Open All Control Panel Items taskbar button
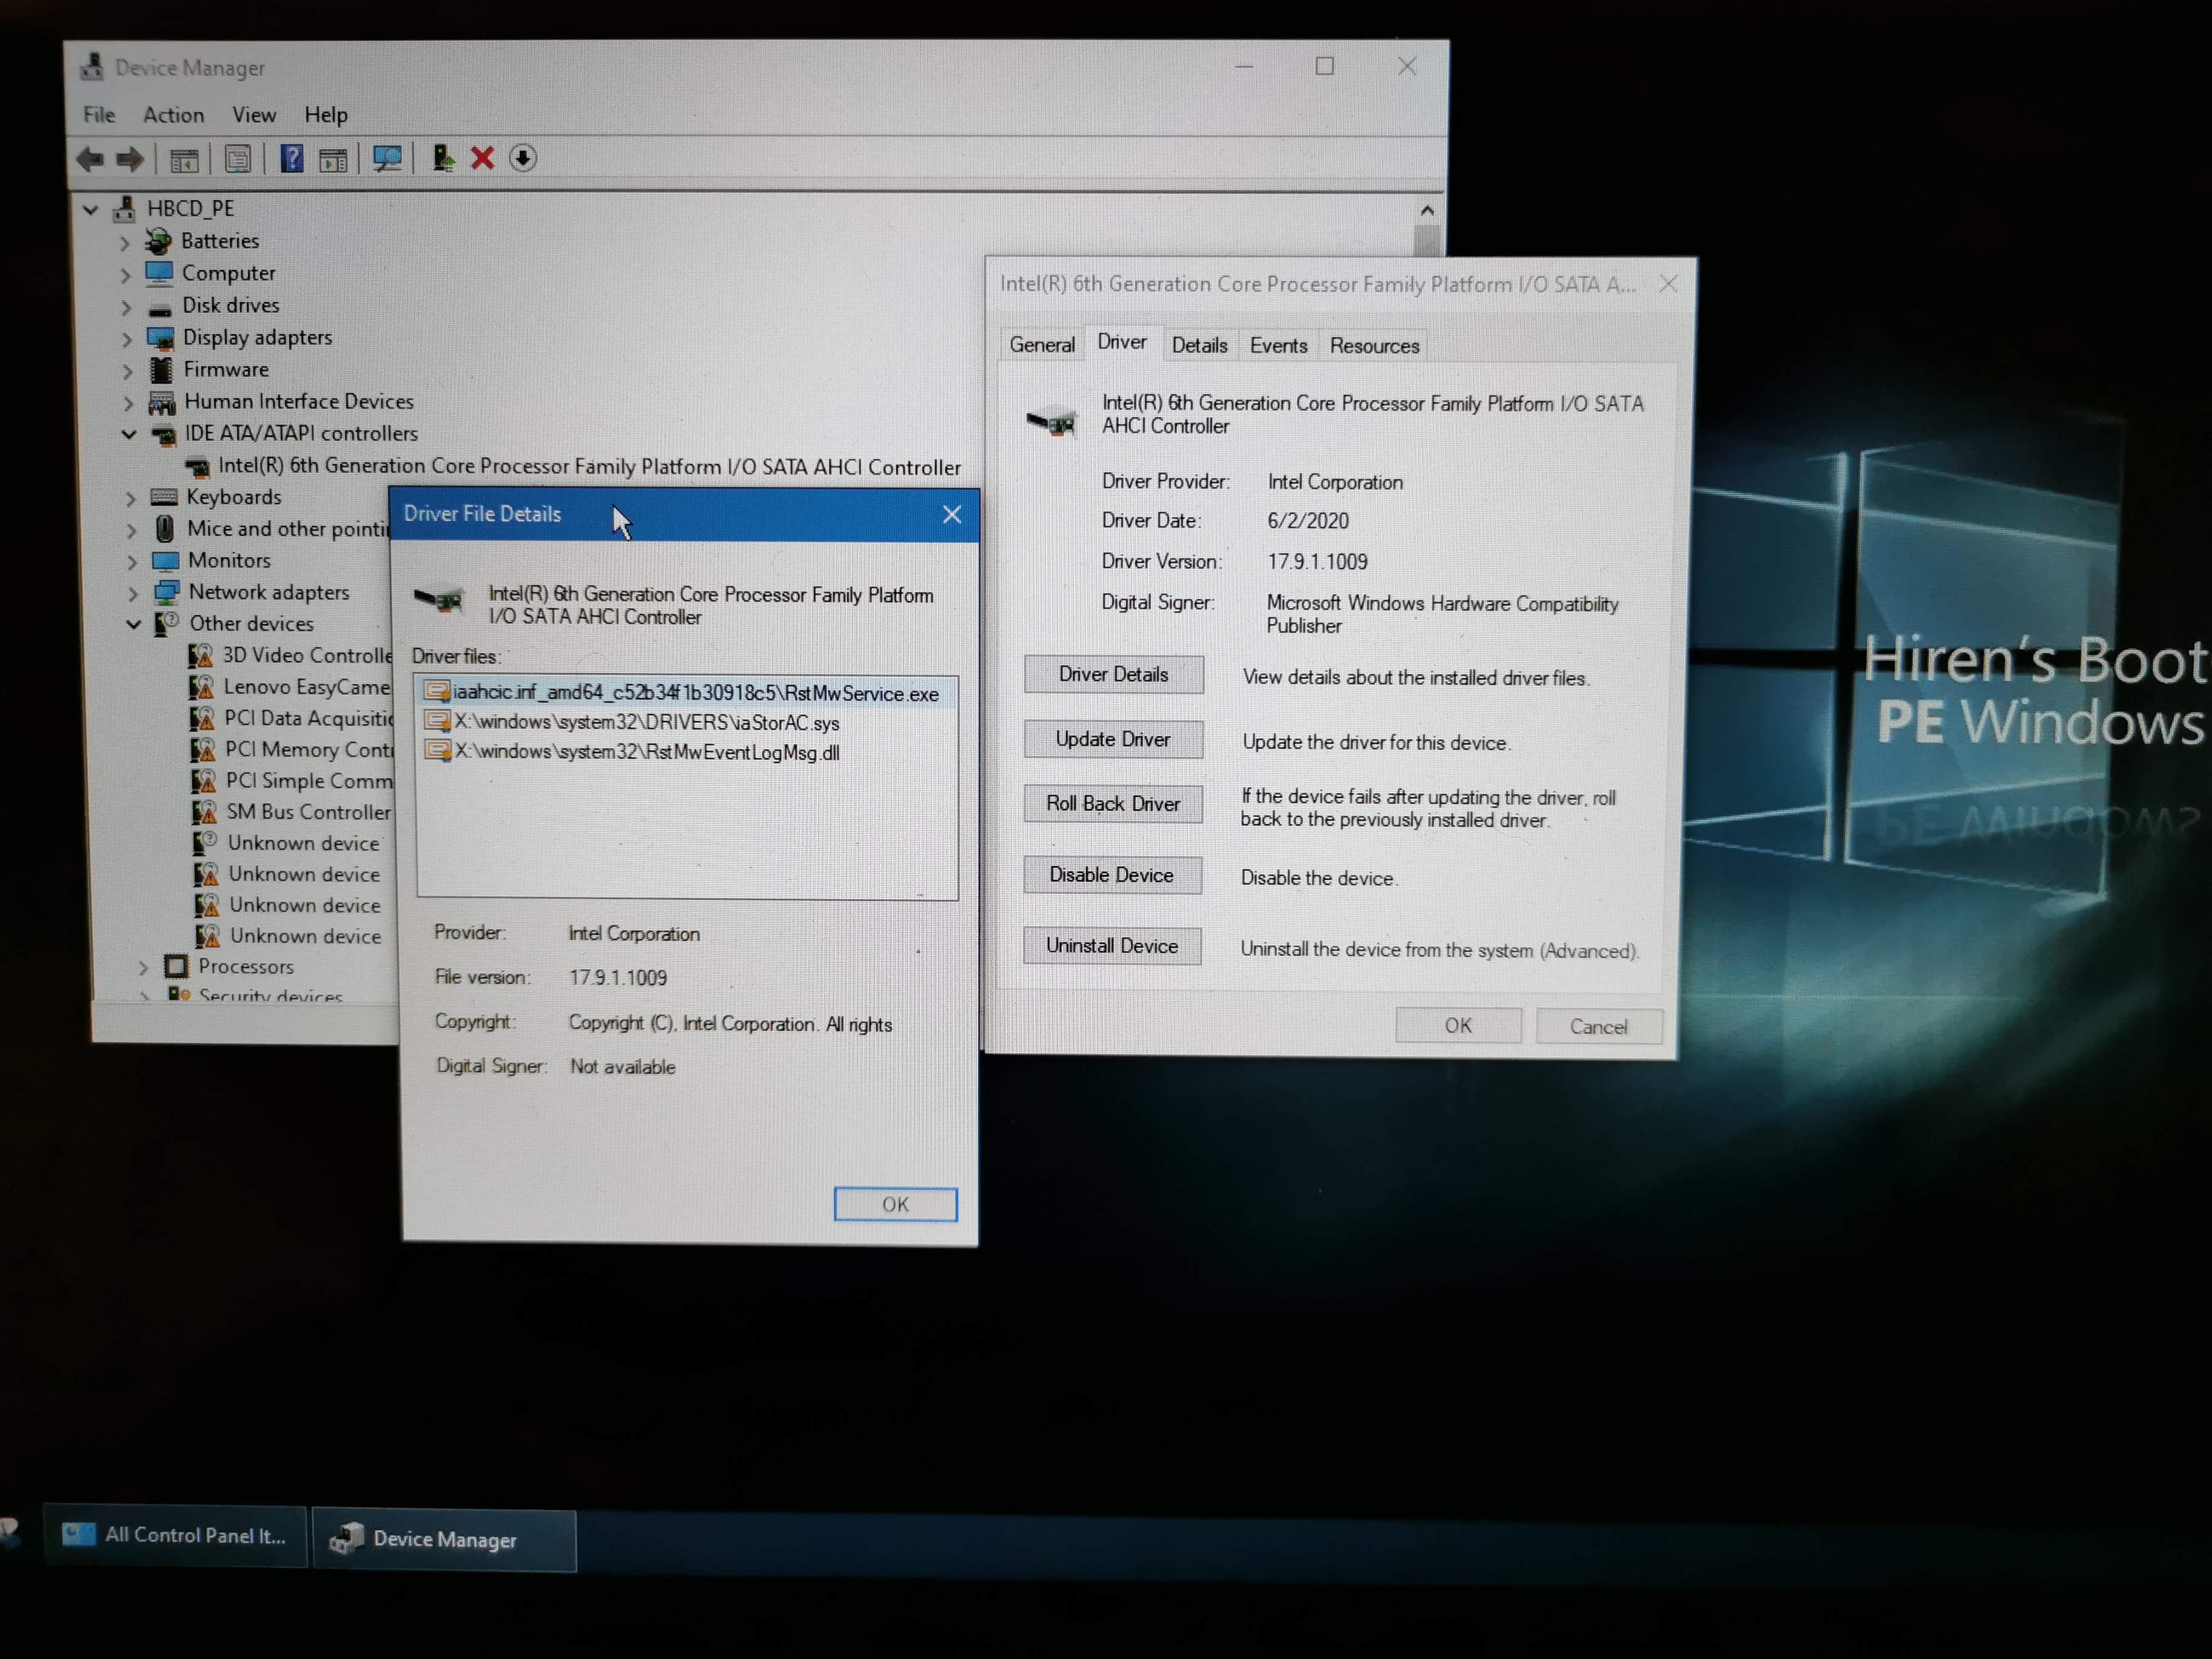 (176, 1536)
